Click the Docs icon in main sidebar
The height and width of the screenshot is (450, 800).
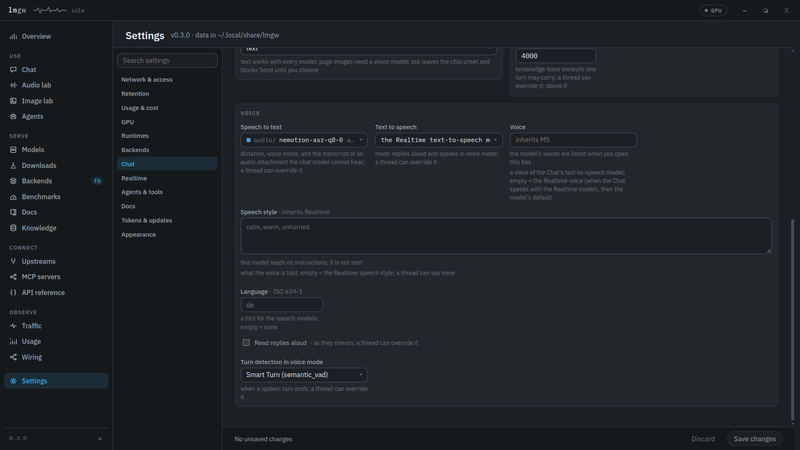(x=13, y=212)
